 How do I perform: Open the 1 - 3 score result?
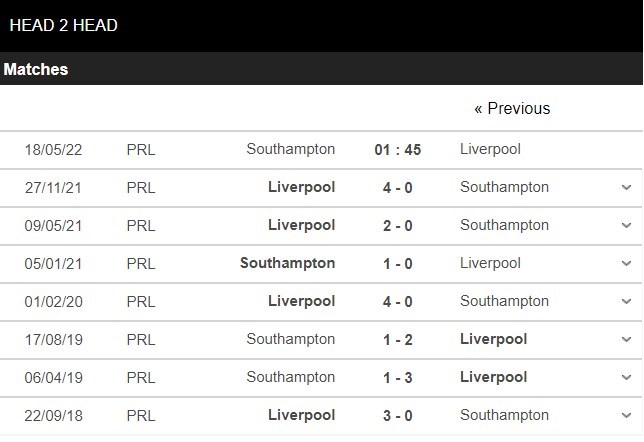tap(397, 377)
